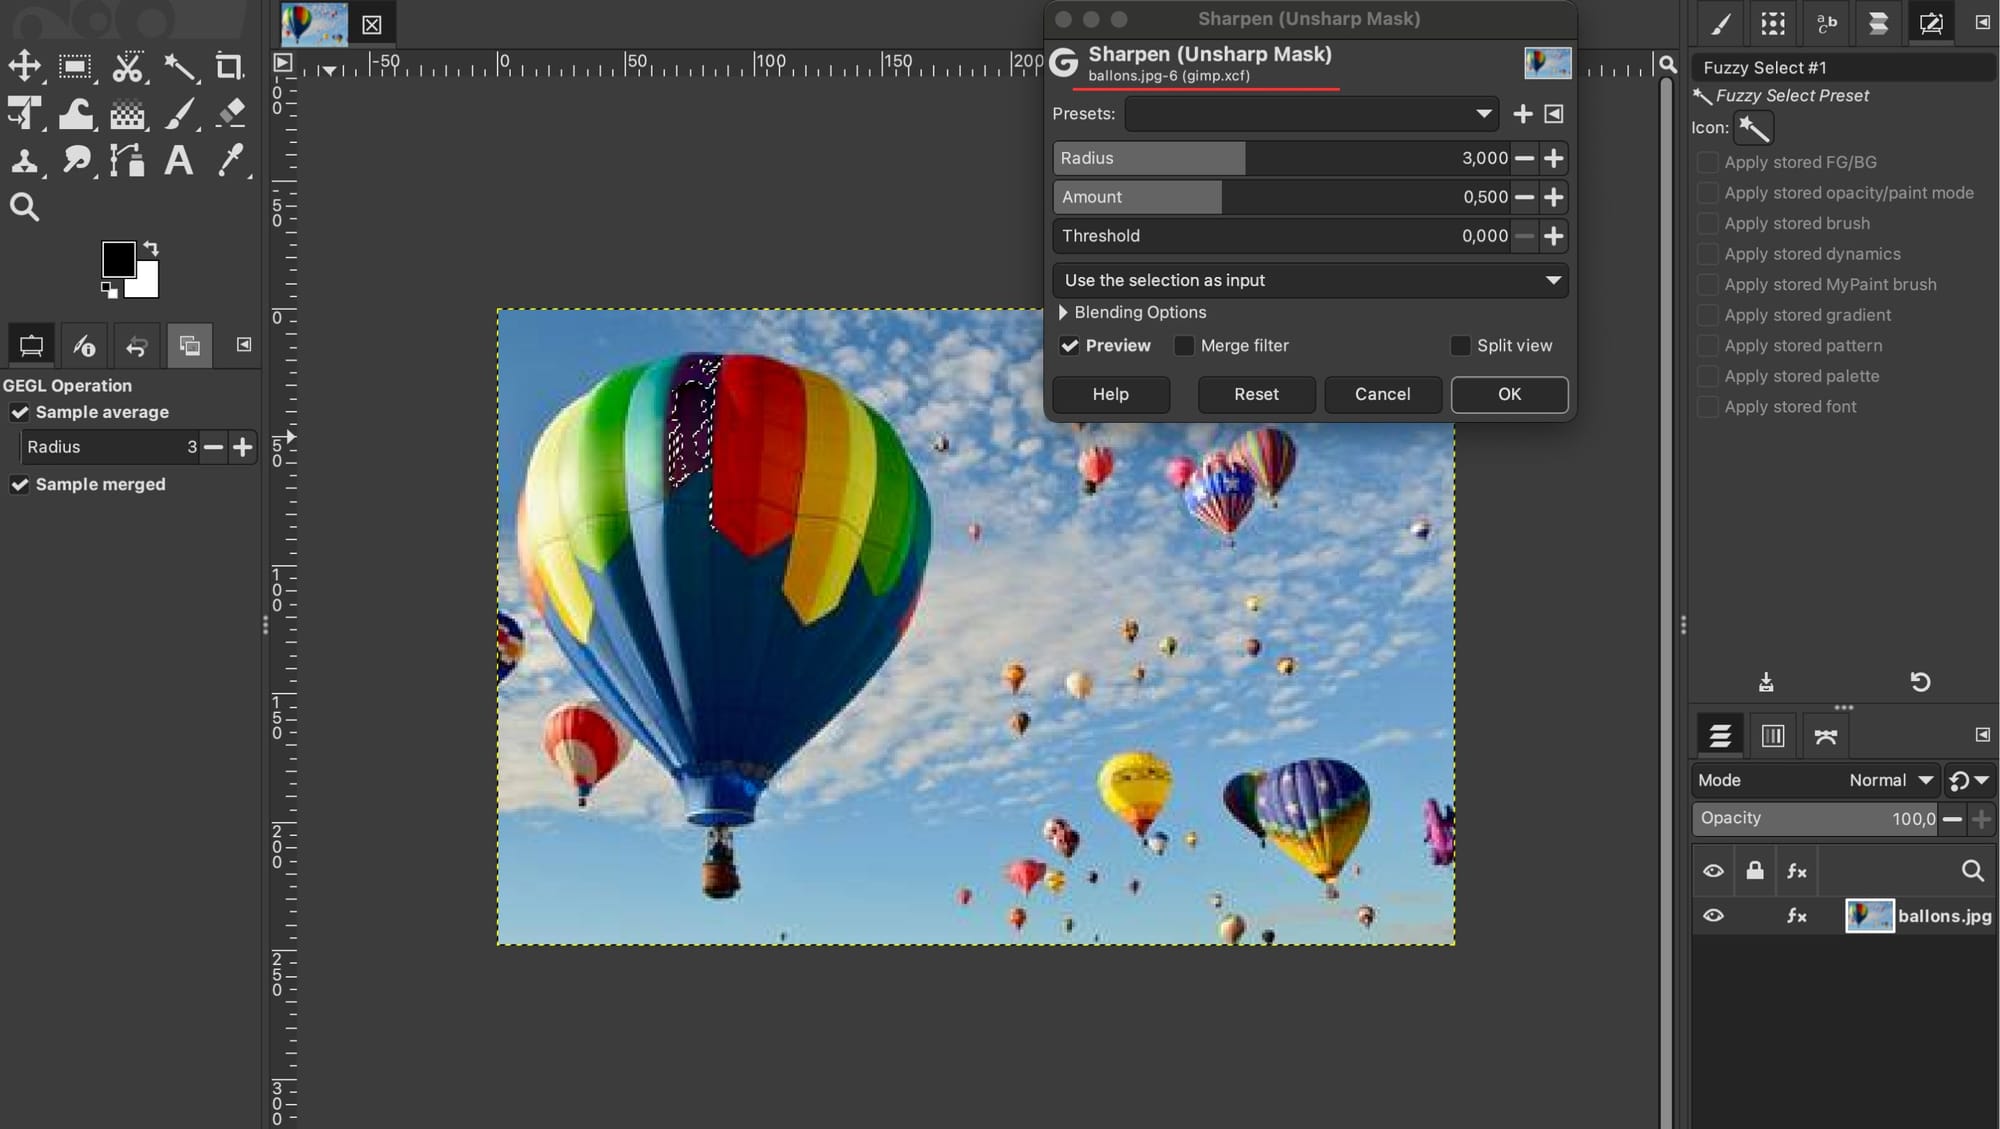Screen dimensions: 2000x1129
Task: Open the Presets dropdown
Action: click(x=1310, y=114)
